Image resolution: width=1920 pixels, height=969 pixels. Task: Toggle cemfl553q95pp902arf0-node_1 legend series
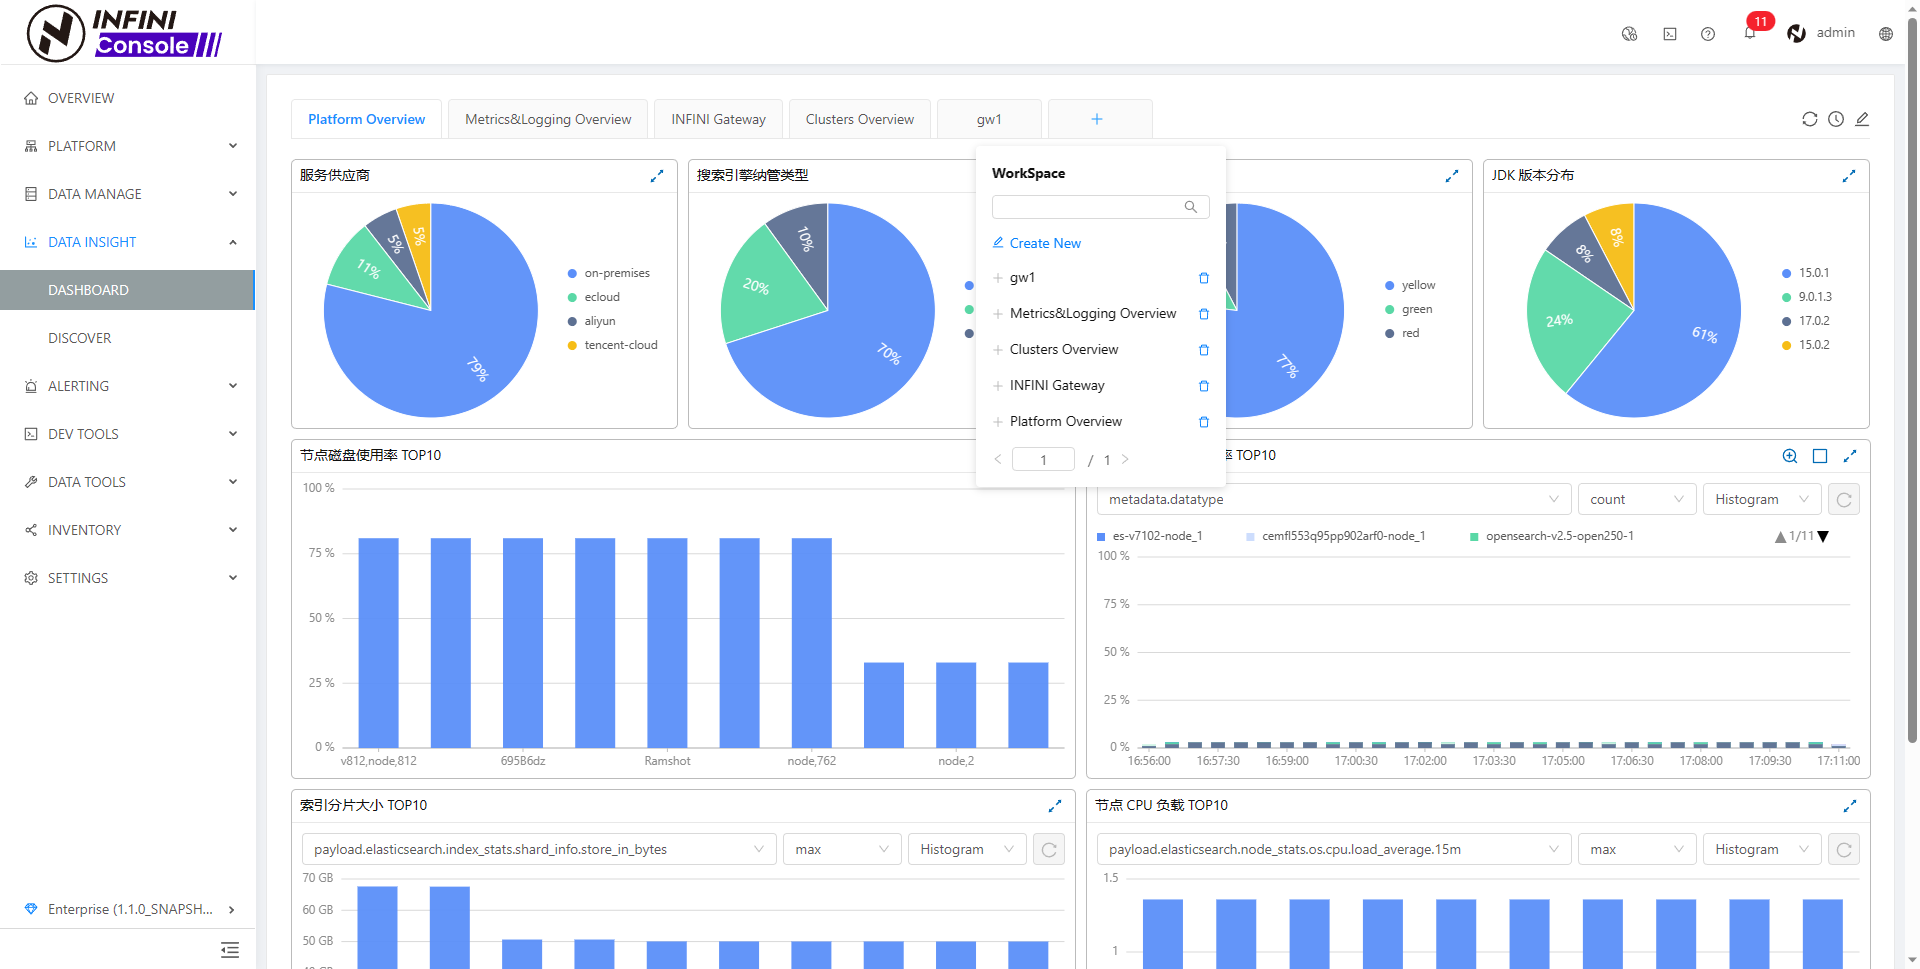tap(1336, 536)
